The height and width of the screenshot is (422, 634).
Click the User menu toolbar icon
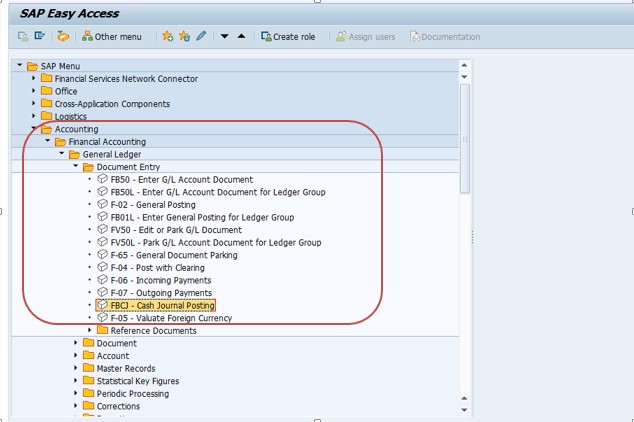click(23, 36)
